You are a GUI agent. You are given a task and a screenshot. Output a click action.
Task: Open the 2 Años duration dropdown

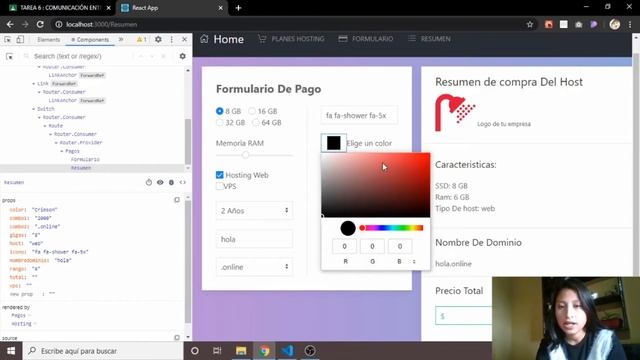[254, 211]
